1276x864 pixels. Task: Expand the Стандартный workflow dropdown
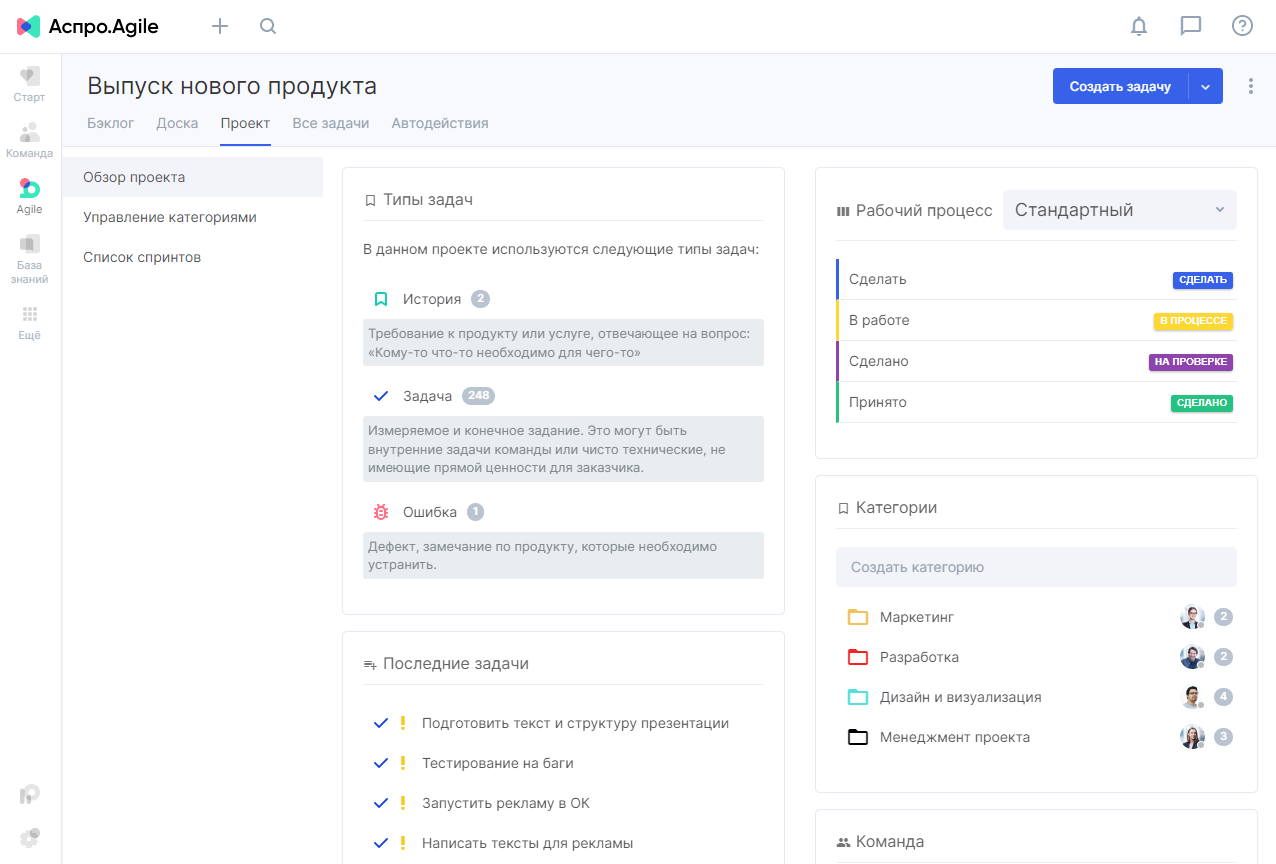pos(1120,210)
